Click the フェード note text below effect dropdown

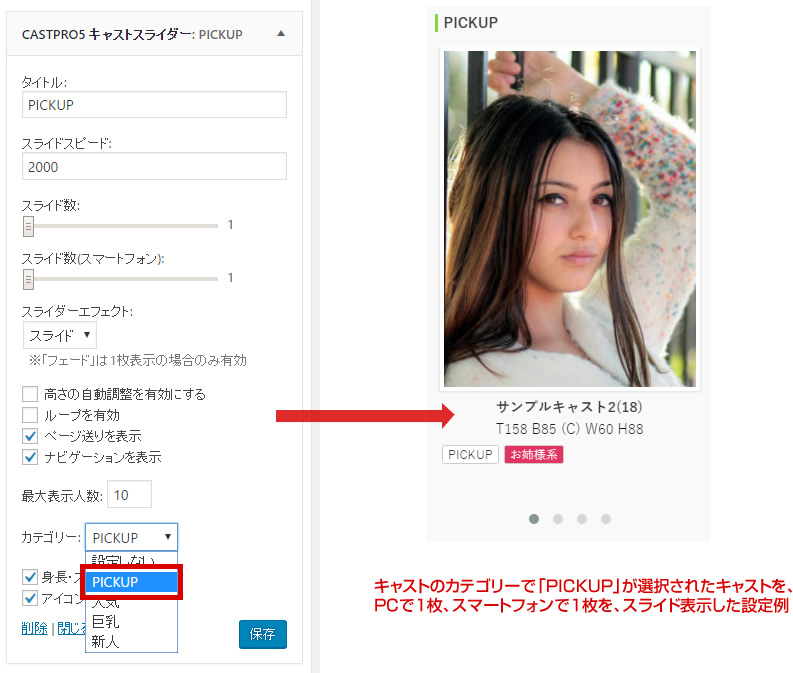[x=137, y=360]
